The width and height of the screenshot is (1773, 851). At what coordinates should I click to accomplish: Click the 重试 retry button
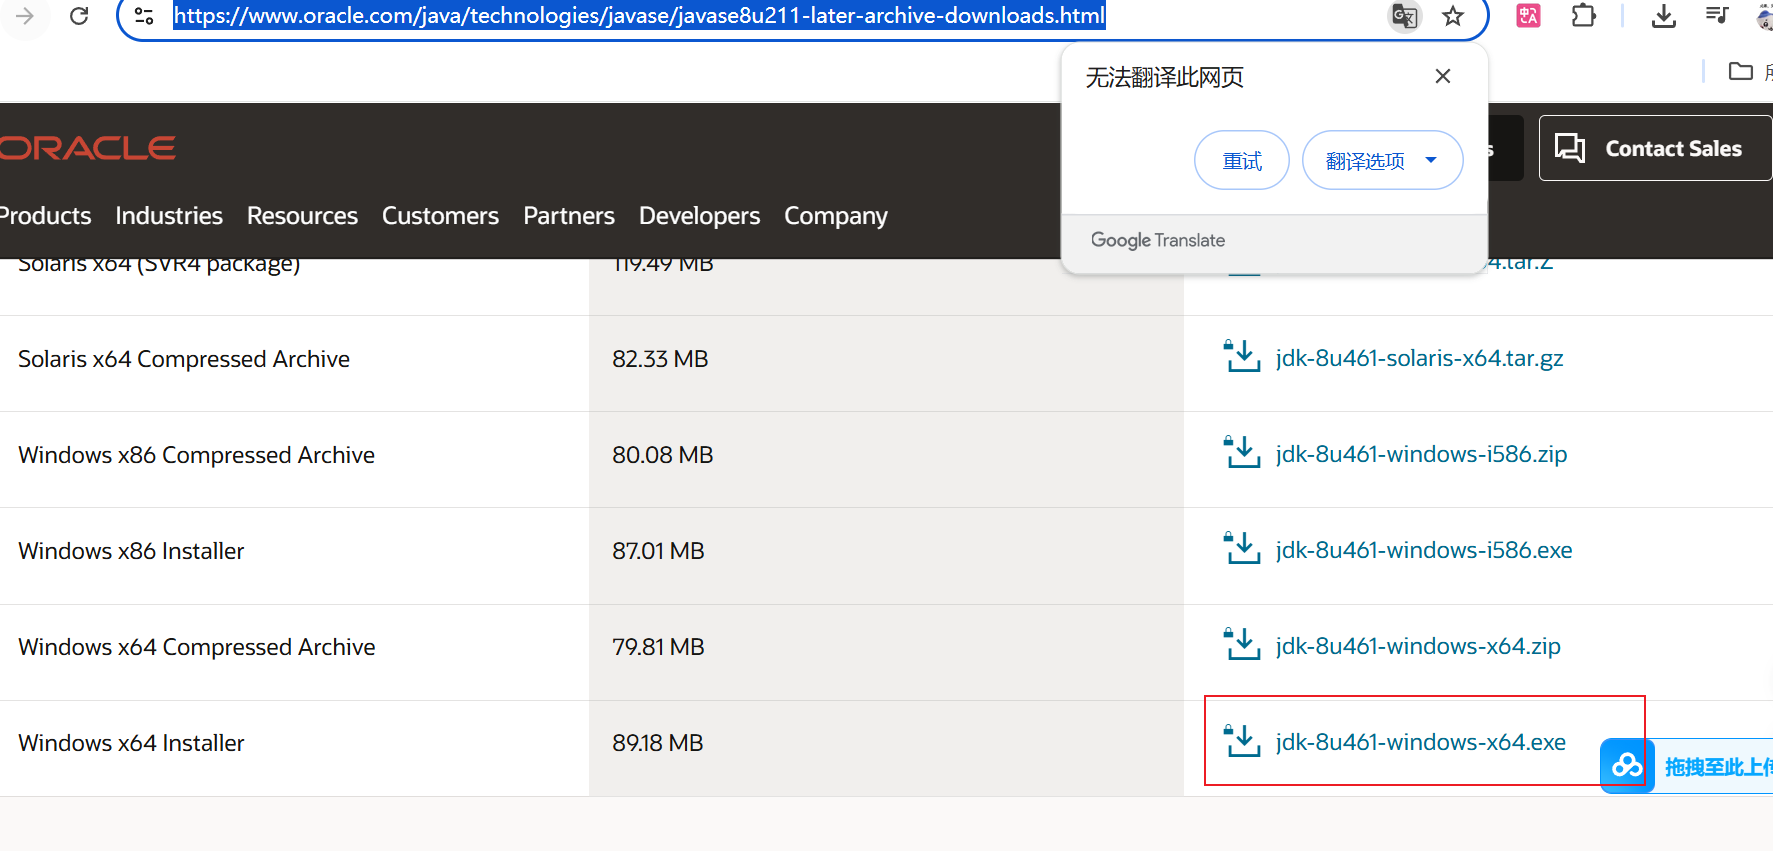click(1242, 160)
